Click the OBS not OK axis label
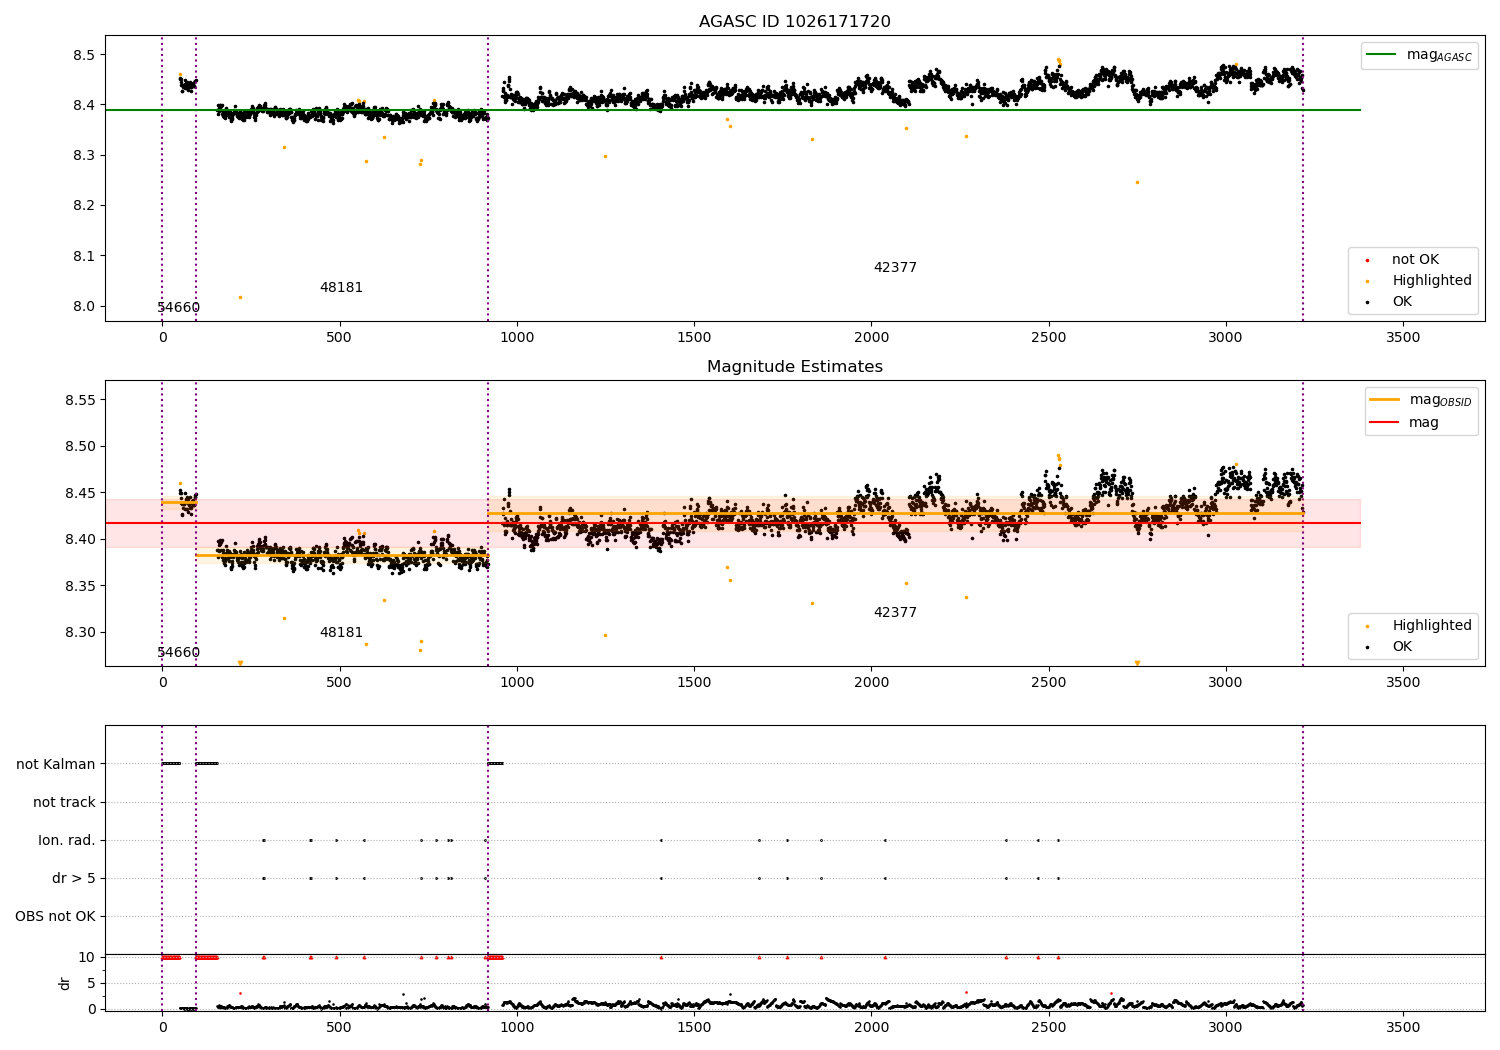 click(x=56, y=916)
